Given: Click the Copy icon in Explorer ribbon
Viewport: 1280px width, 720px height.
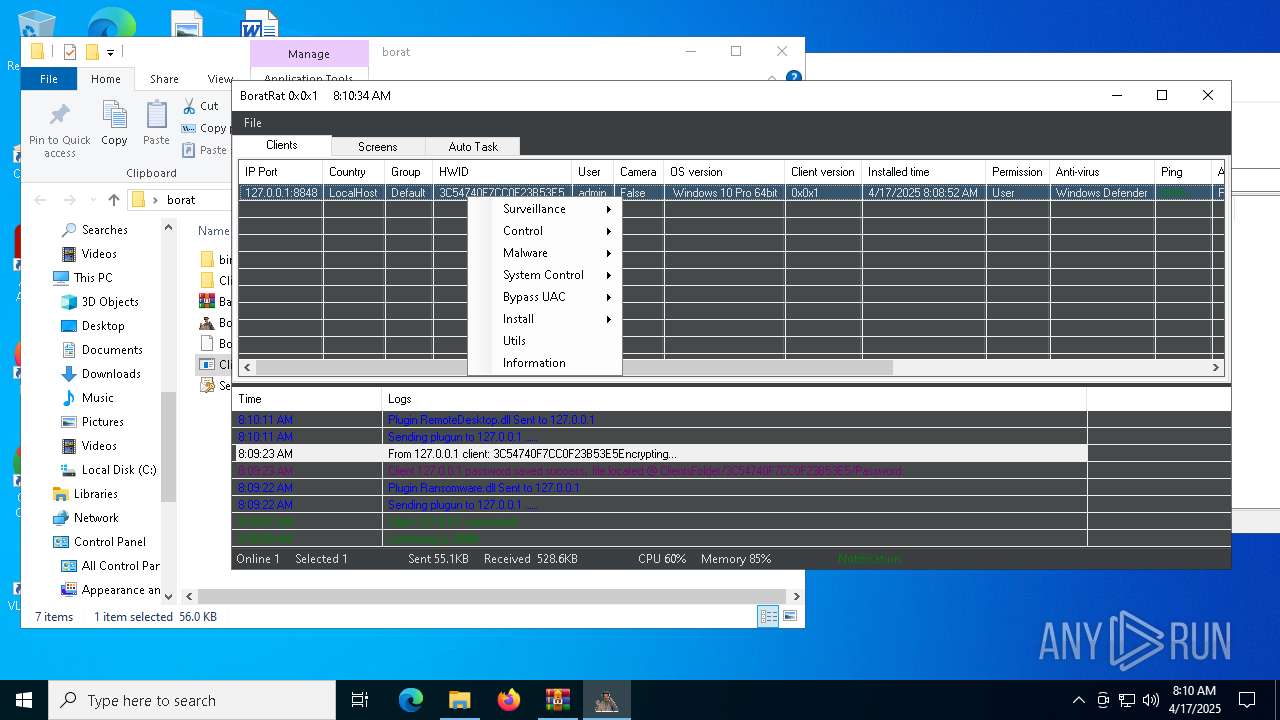Looking at the screenshot, I should tap(114, 124).
